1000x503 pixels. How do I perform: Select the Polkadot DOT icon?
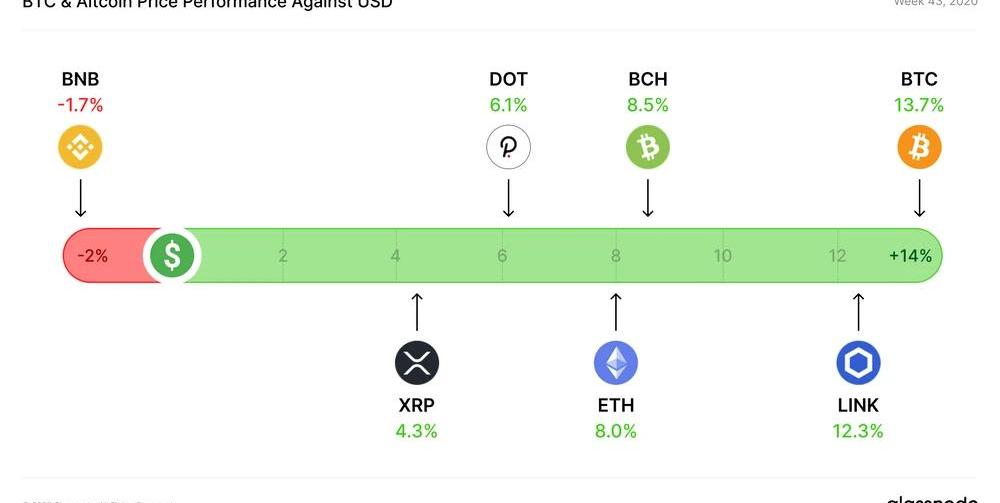(508, 148)
